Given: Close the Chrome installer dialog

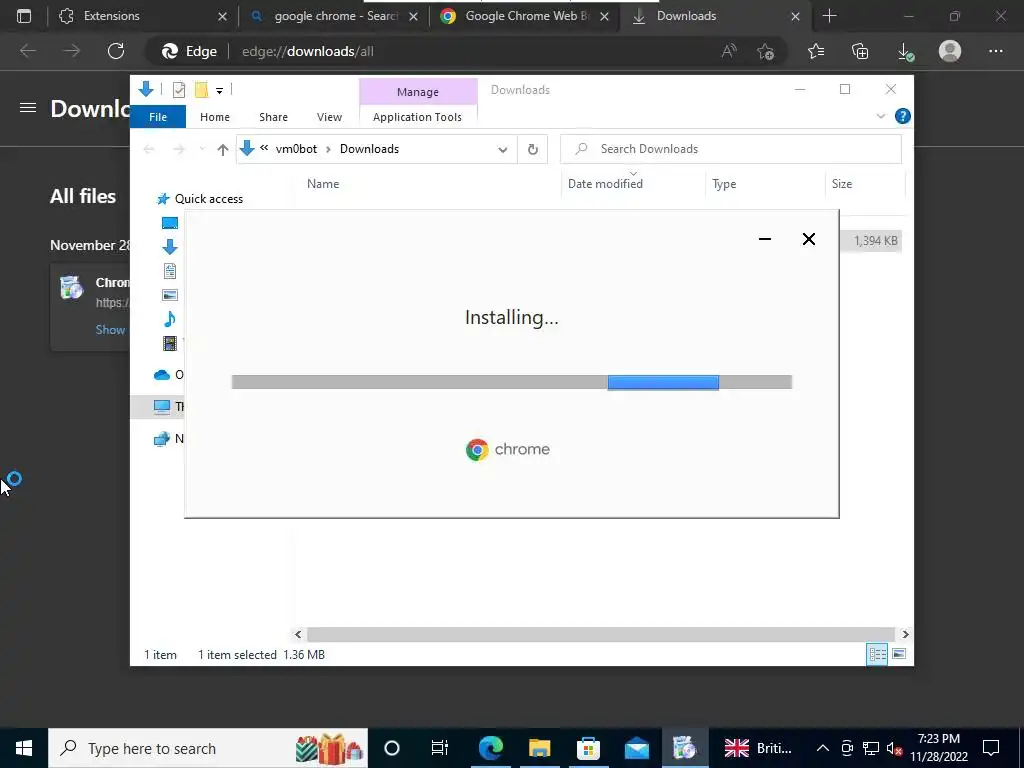Looking at the screenshot, I should [x=808, y=239].
